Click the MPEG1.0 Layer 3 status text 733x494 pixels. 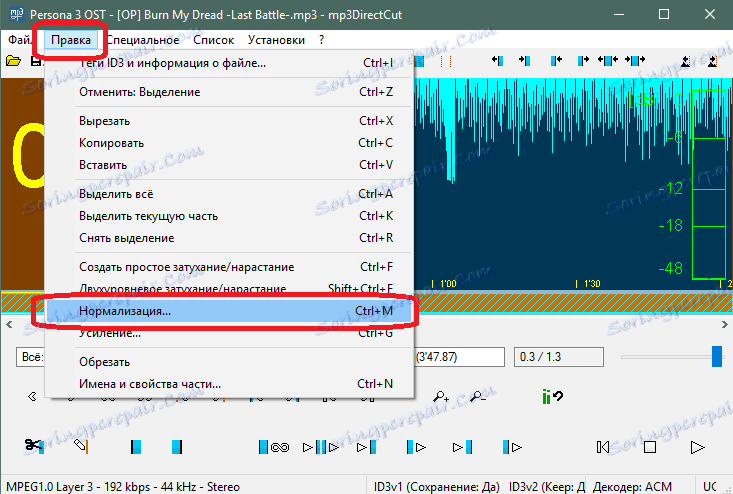[x=123, y=487]
